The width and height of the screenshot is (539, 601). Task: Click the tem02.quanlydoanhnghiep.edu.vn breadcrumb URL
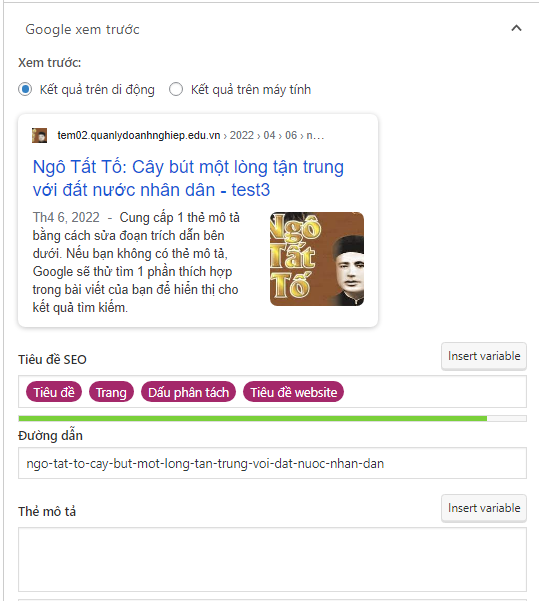tap(139, 135)
